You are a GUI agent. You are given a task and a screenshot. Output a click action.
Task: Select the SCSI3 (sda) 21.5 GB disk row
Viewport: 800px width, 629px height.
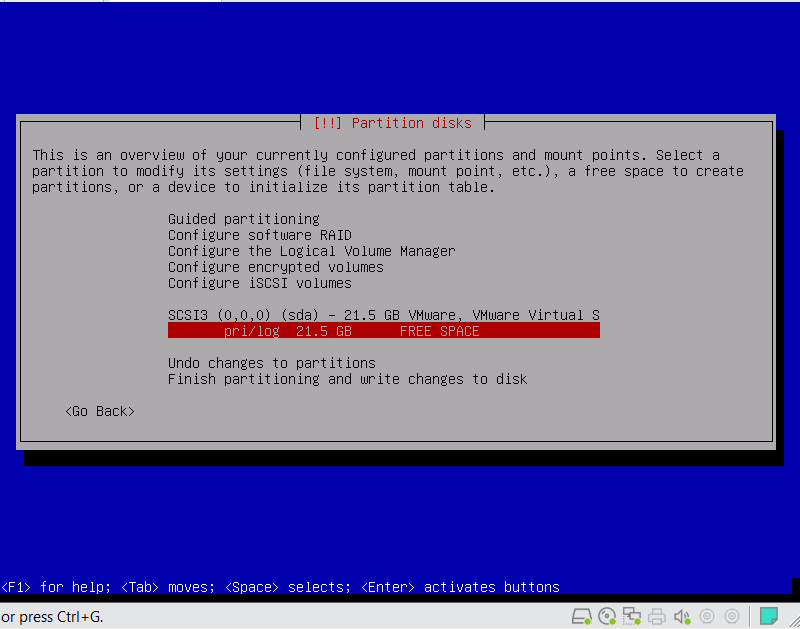click(x=384, y=315)
